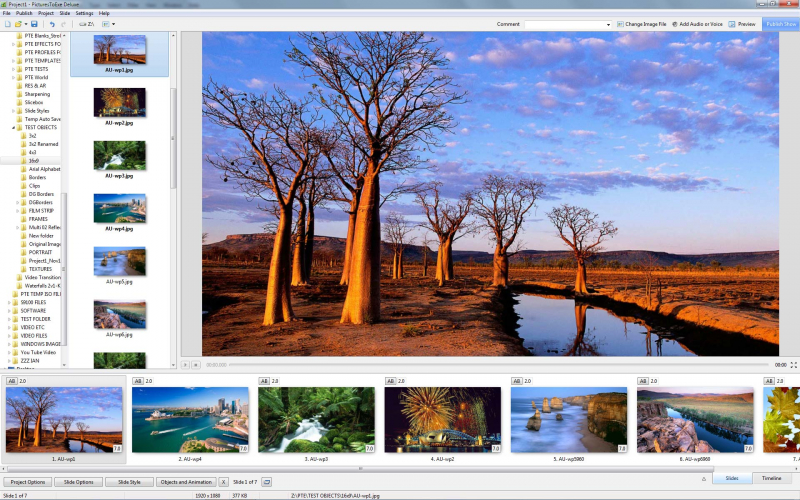
Task: Open the Slide menu
Action: pyautogui.click(x=65, y=13)
